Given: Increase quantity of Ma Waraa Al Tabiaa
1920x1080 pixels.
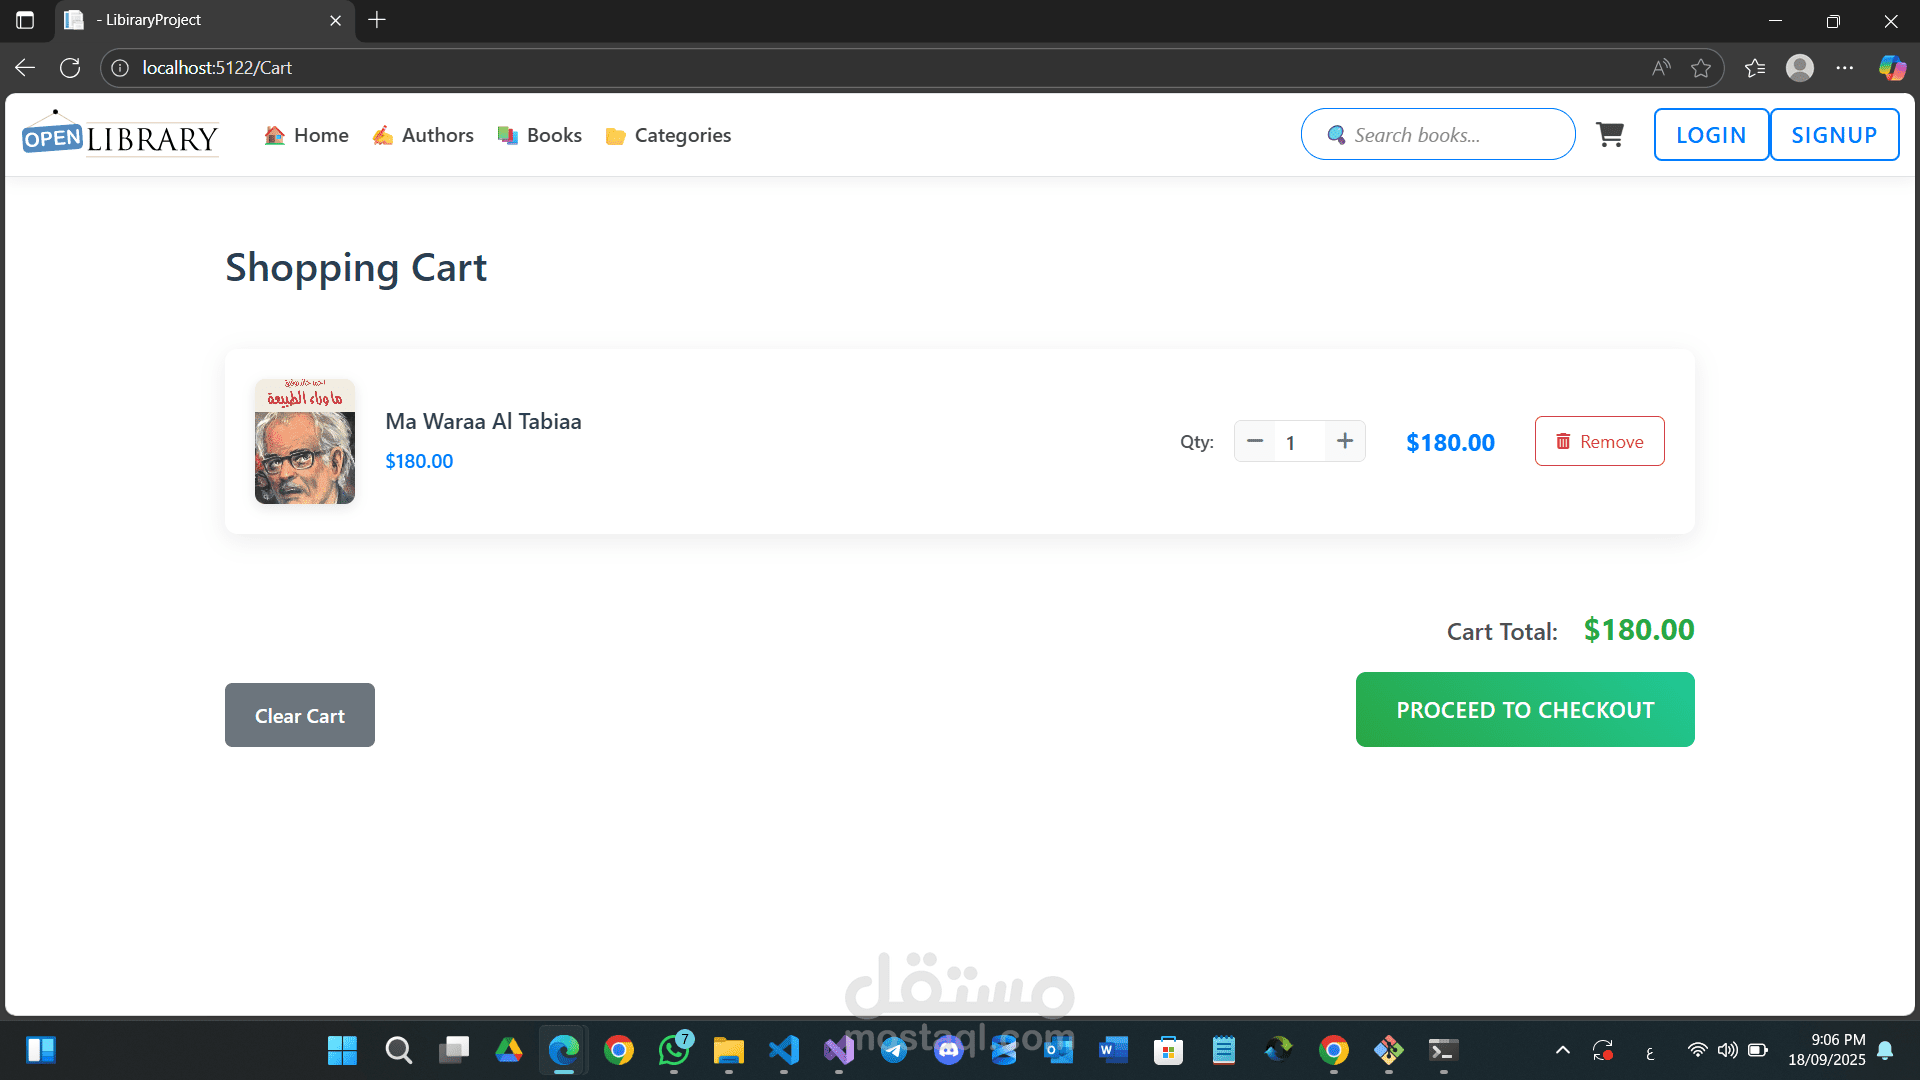Looking at the screenshot, I should (x=1345, y=441).
